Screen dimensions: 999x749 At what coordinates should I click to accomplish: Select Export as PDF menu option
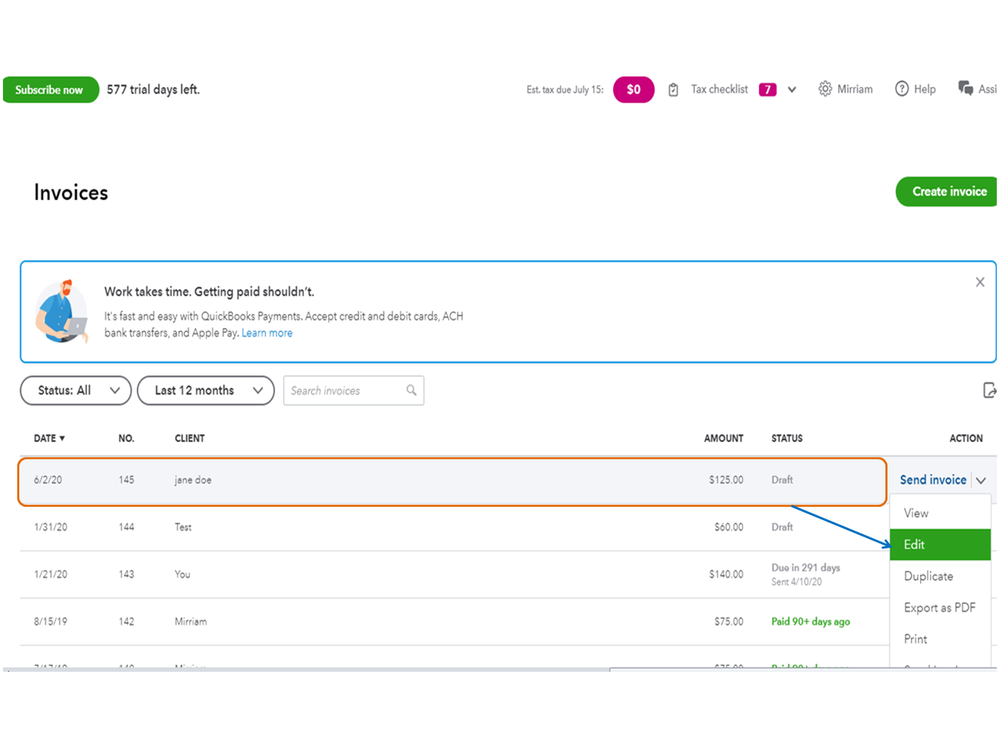pos(939,608)
